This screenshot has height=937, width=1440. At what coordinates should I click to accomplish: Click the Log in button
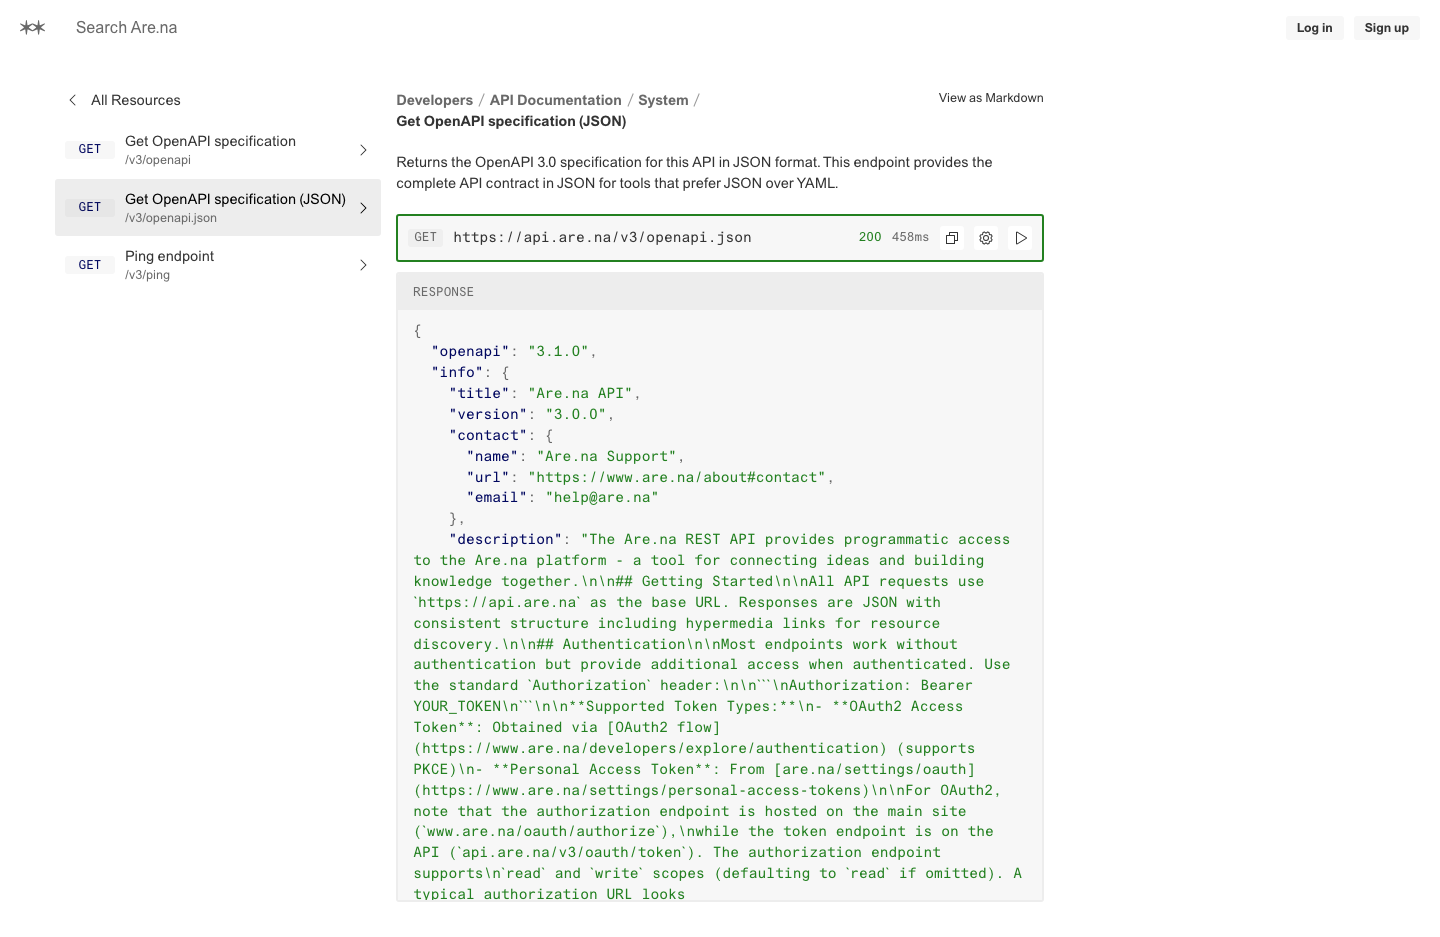[1314, 28]
